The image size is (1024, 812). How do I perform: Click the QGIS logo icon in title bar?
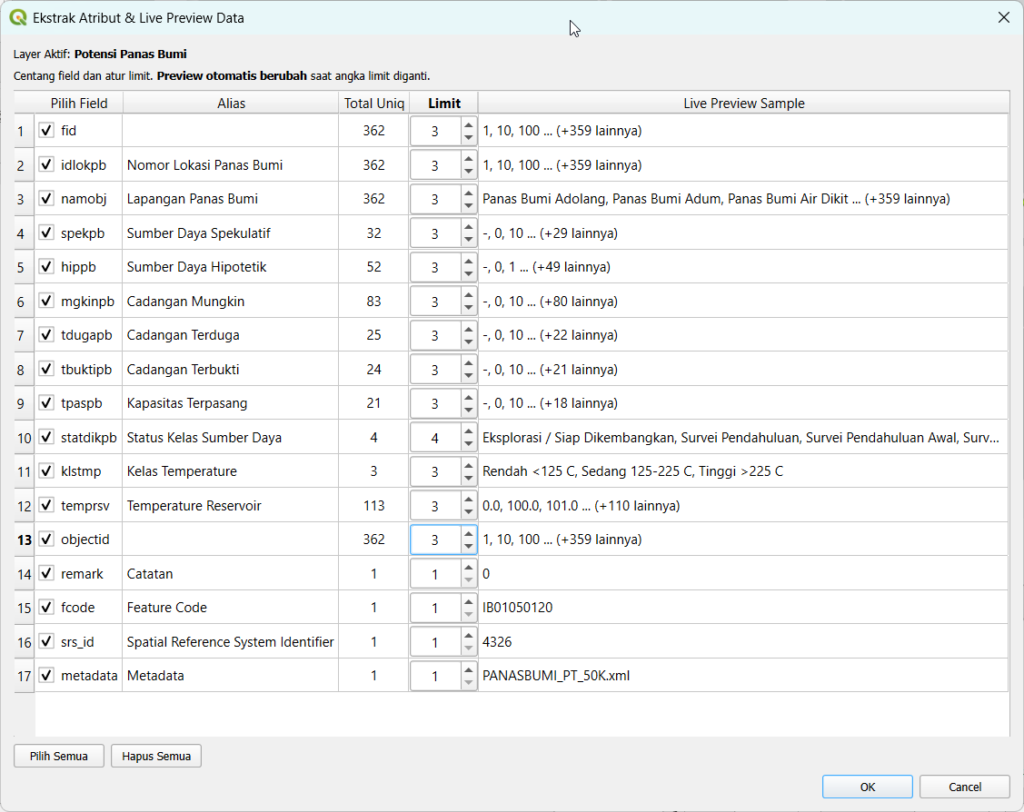pos(18,18)
